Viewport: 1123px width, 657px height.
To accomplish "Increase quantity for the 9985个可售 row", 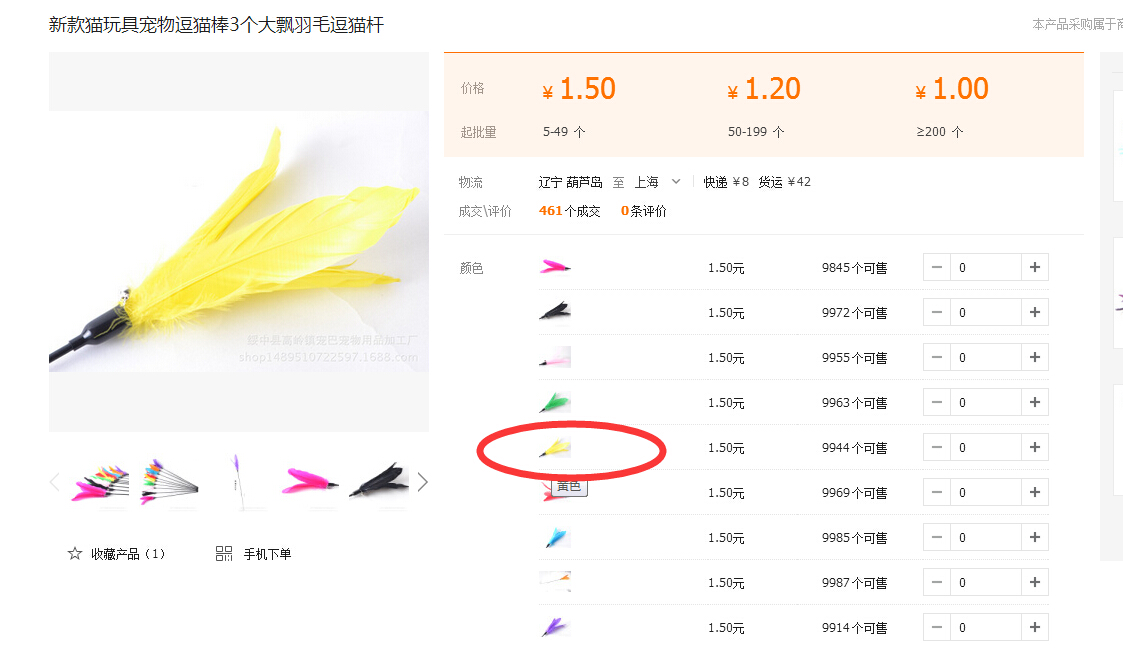I will click(x=1035, y=537).
